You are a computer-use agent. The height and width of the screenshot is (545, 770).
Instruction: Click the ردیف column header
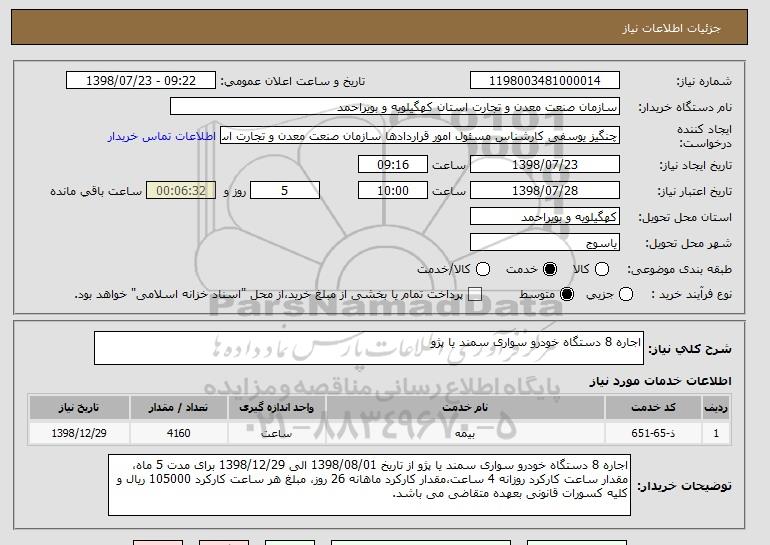click(x=716, y=408)
